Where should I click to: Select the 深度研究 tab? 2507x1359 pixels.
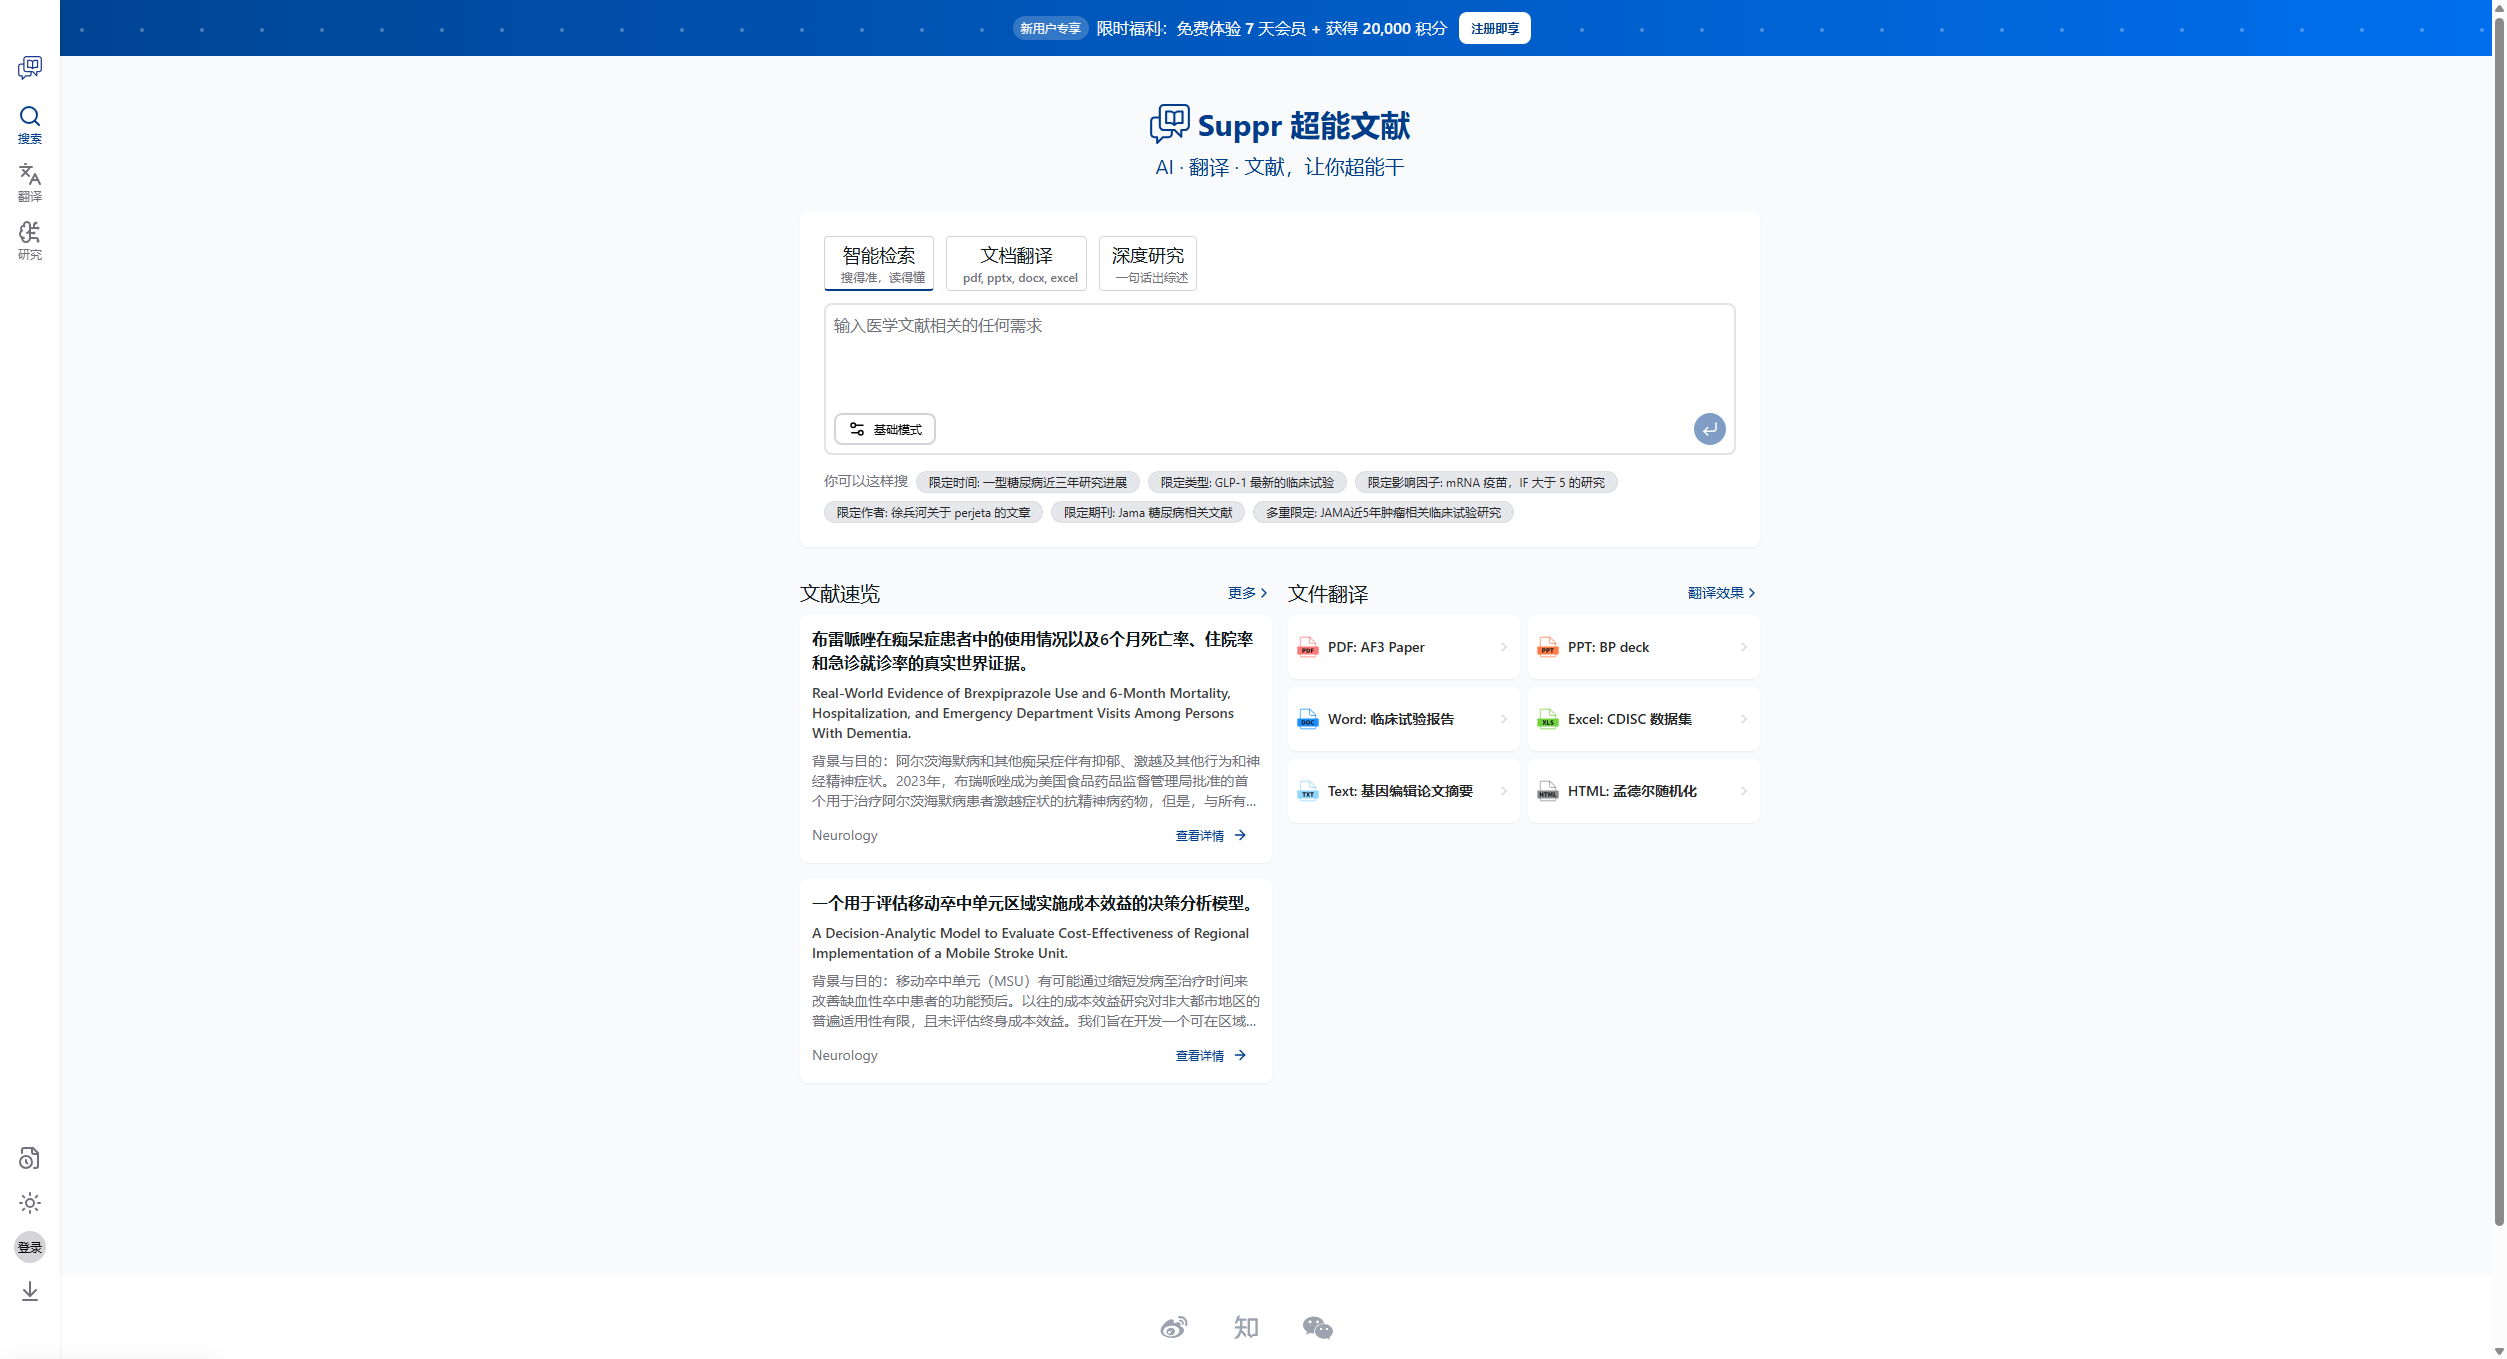pyautogui.click(x=1148, y=263)
